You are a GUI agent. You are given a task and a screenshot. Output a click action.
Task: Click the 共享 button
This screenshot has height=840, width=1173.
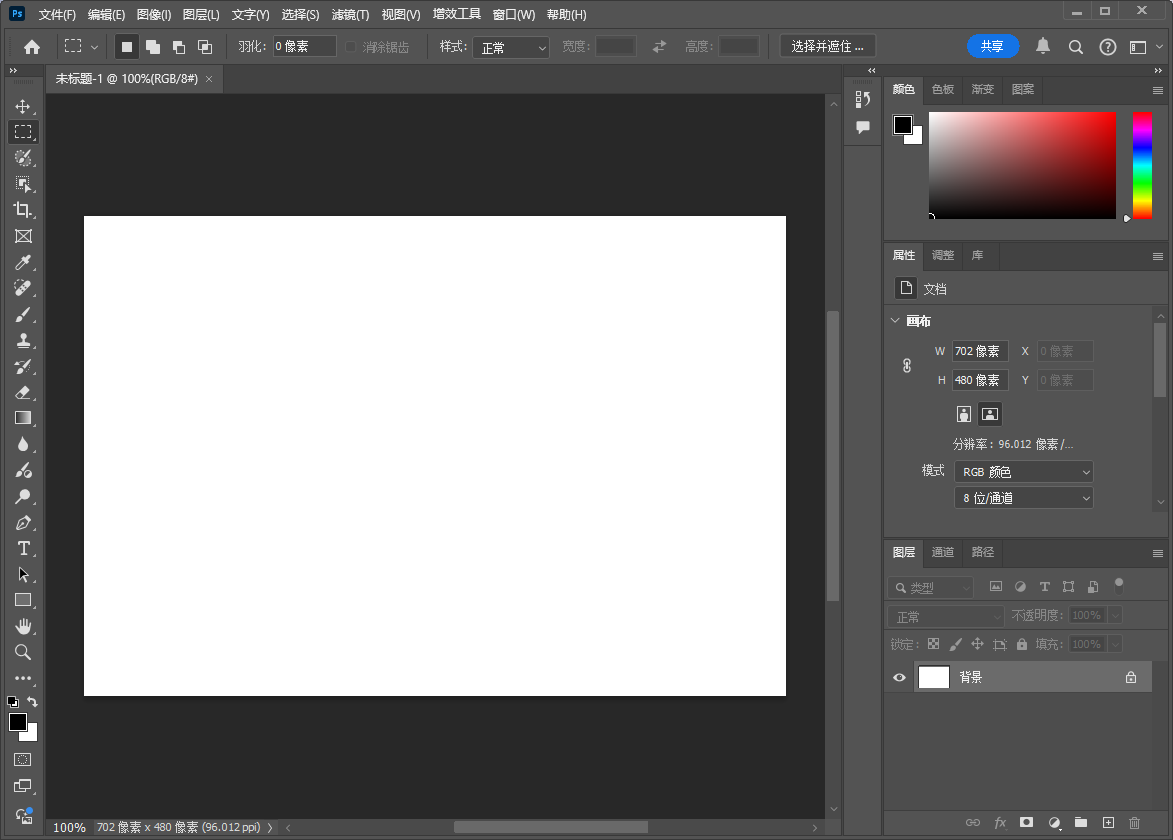(x=993, y=45)
